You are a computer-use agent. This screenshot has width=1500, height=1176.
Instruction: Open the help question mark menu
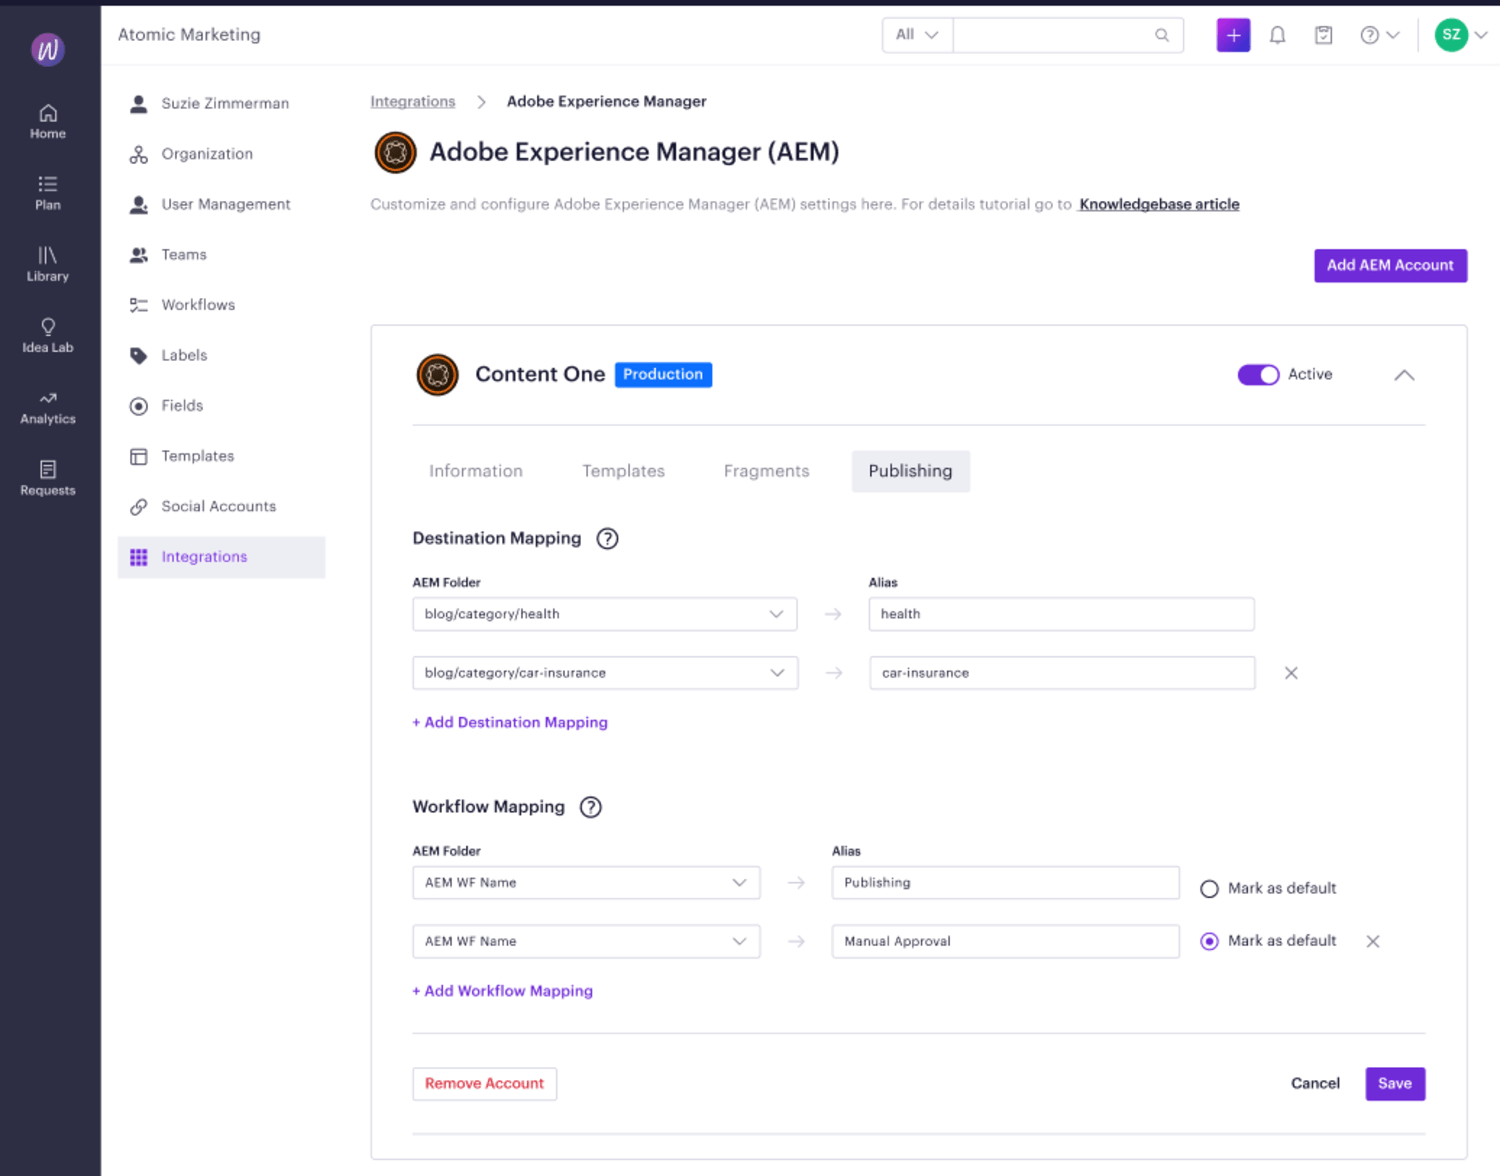pos(1379,35)
